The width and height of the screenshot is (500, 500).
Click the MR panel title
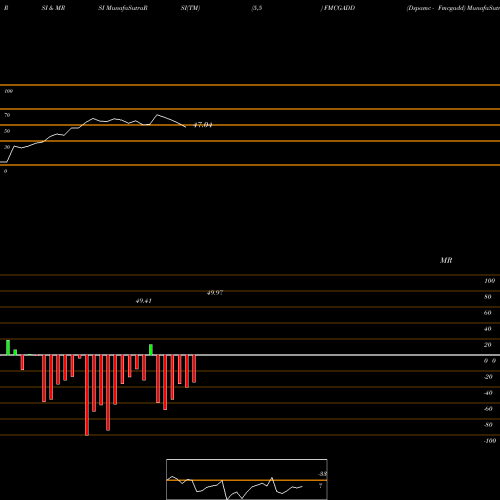[x=446, y=260]
